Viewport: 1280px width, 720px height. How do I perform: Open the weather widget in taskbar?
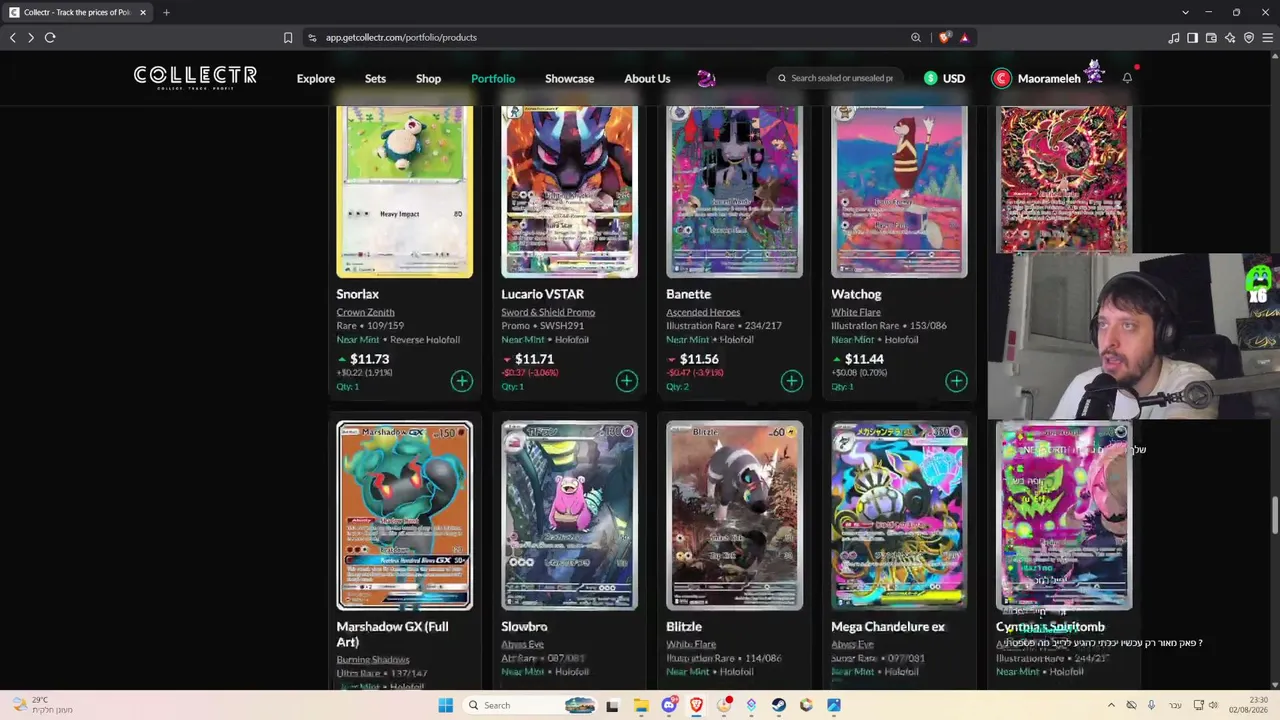click(x=42, y=705)
